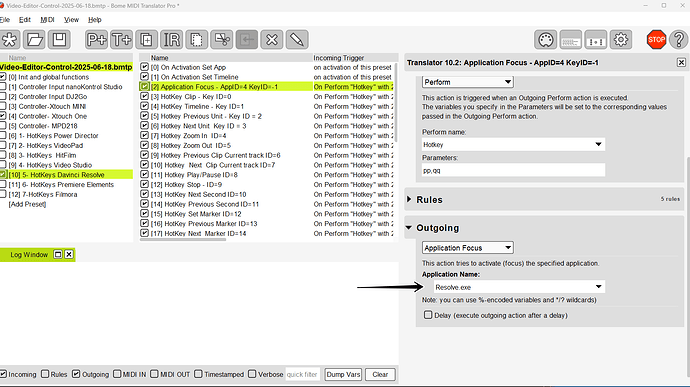Image resolution: width=690 pixels, height=387 pixels.
Task: Click the Cut scissors toolbar icon
Action: tap(221, 40)
